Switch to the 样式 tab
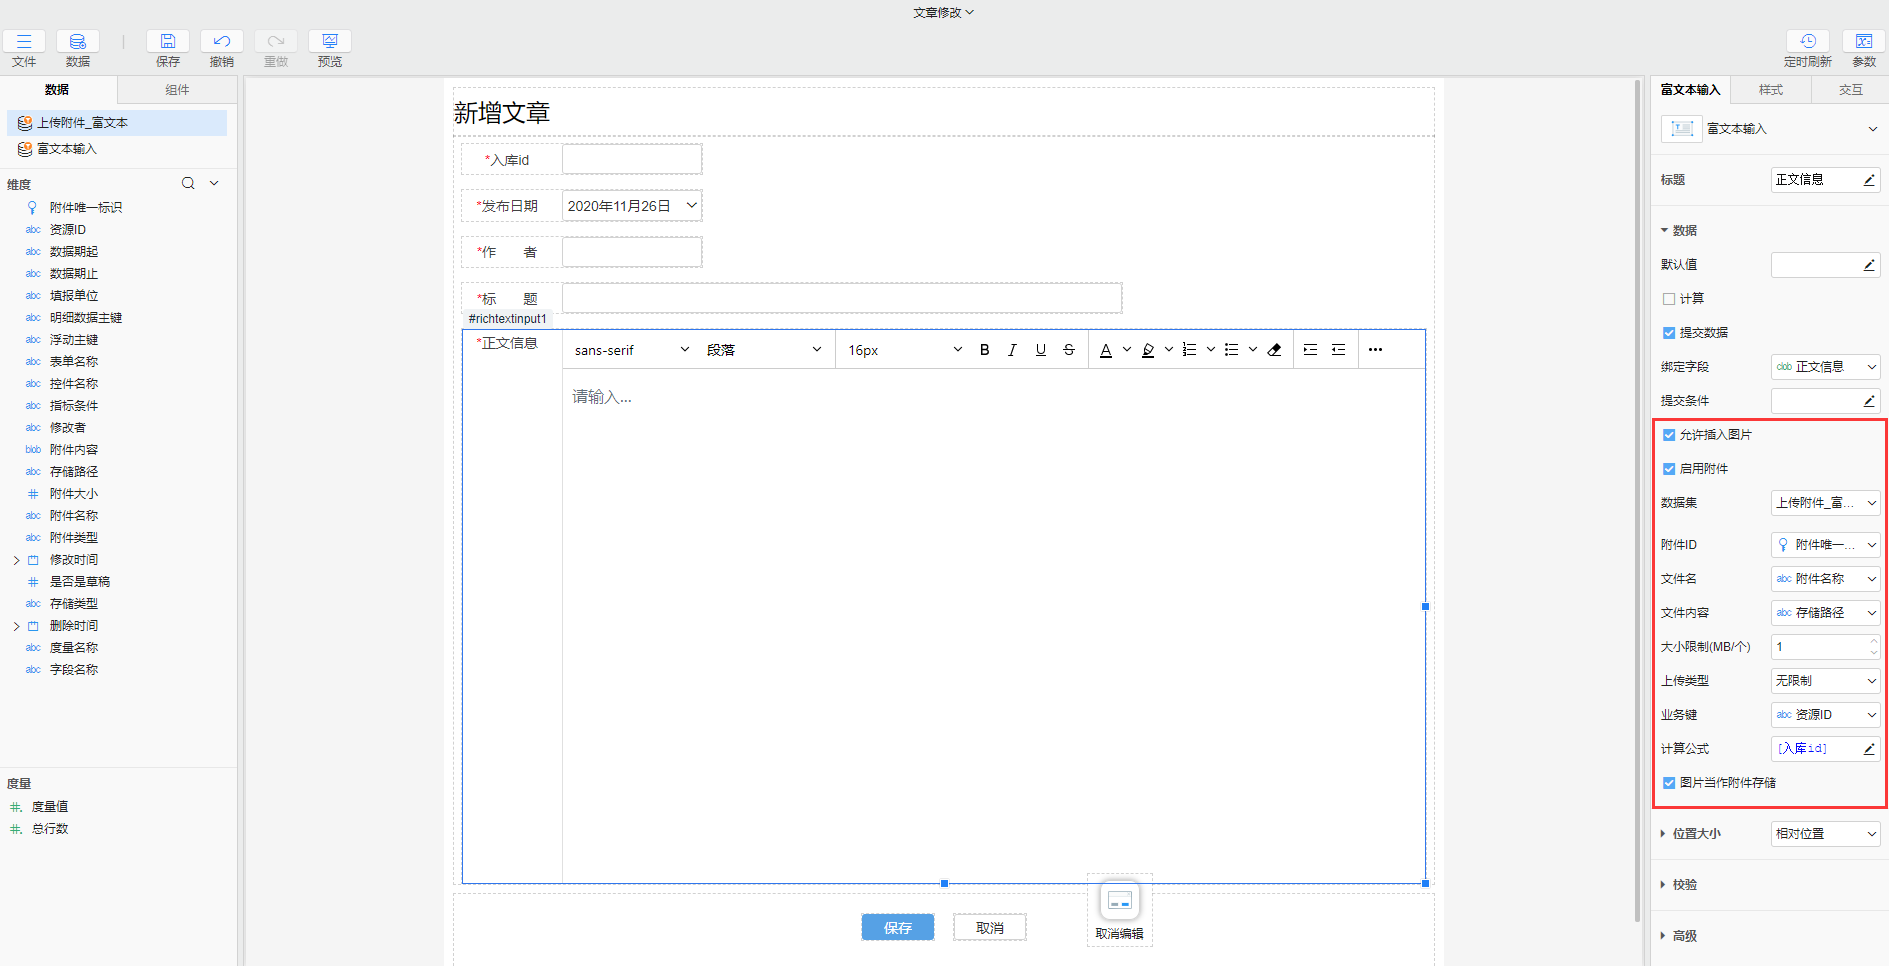1889x966 pixels. click(x=1771, y=90)
